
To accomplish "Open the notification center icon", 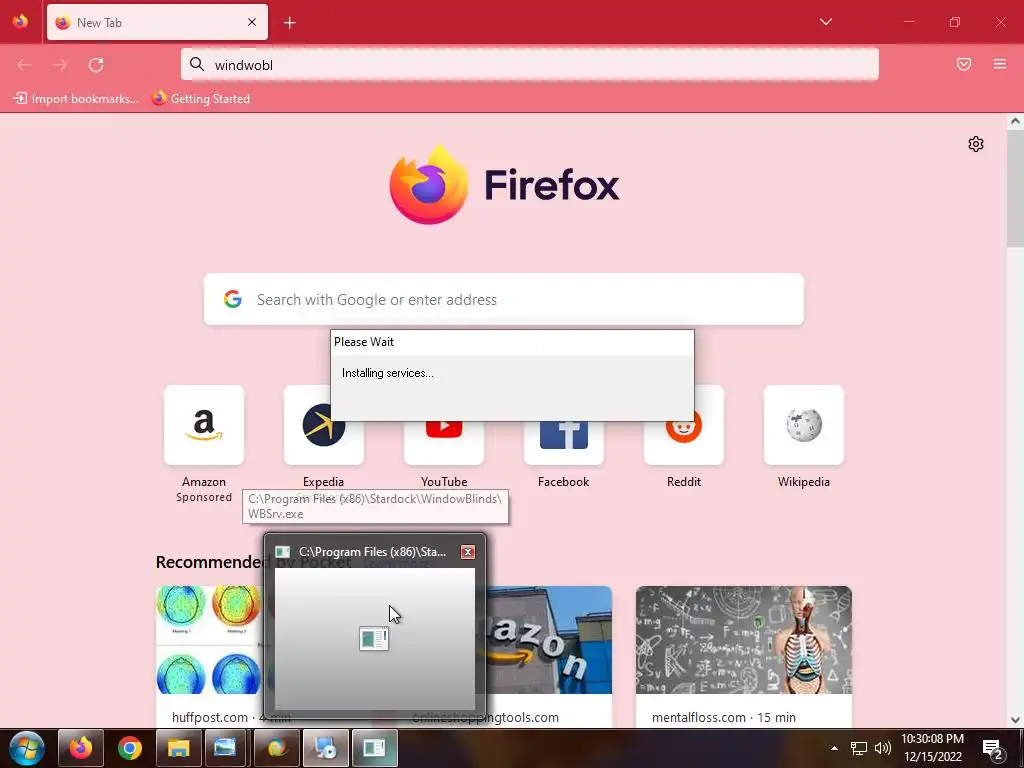I will [993, 748].
